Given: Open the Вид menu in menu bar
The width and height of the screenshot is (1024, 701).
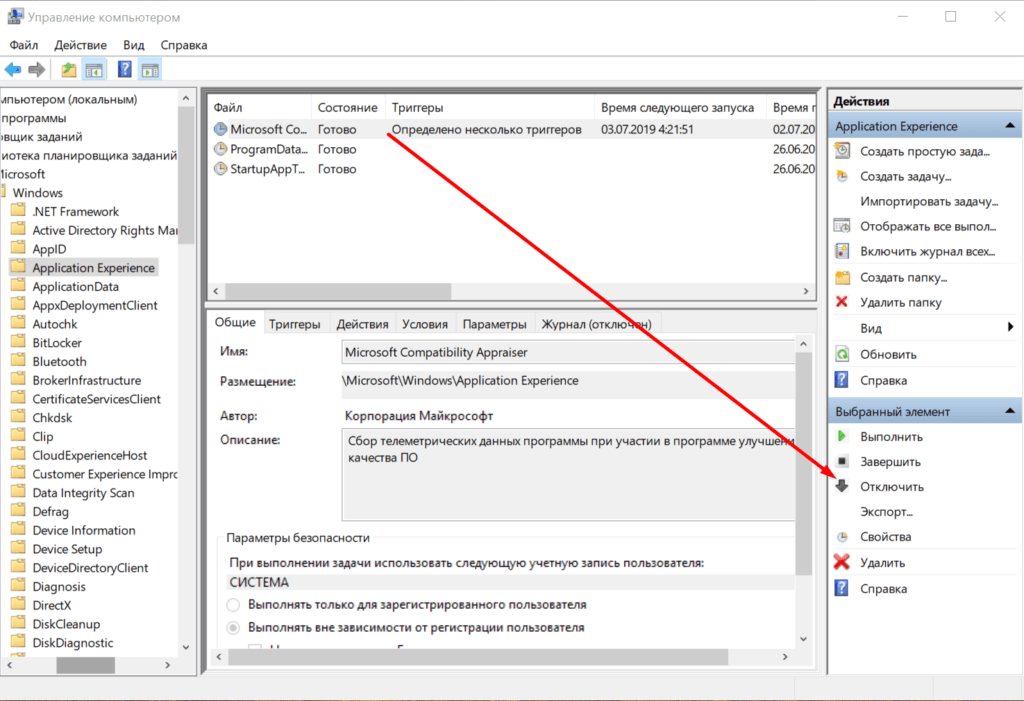Looking at the screenshot, I should pyautogui.click(x=133, y=45).
